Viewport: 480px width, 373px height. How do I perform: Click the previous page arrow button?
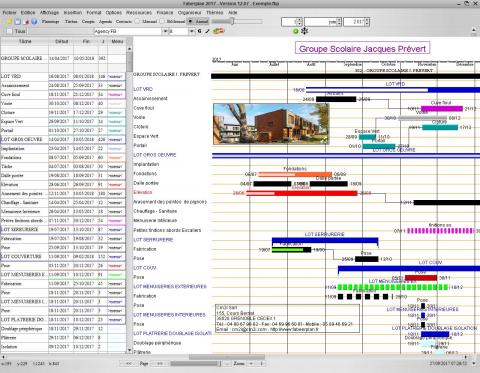pyautogui.click(x=128, y=363)
